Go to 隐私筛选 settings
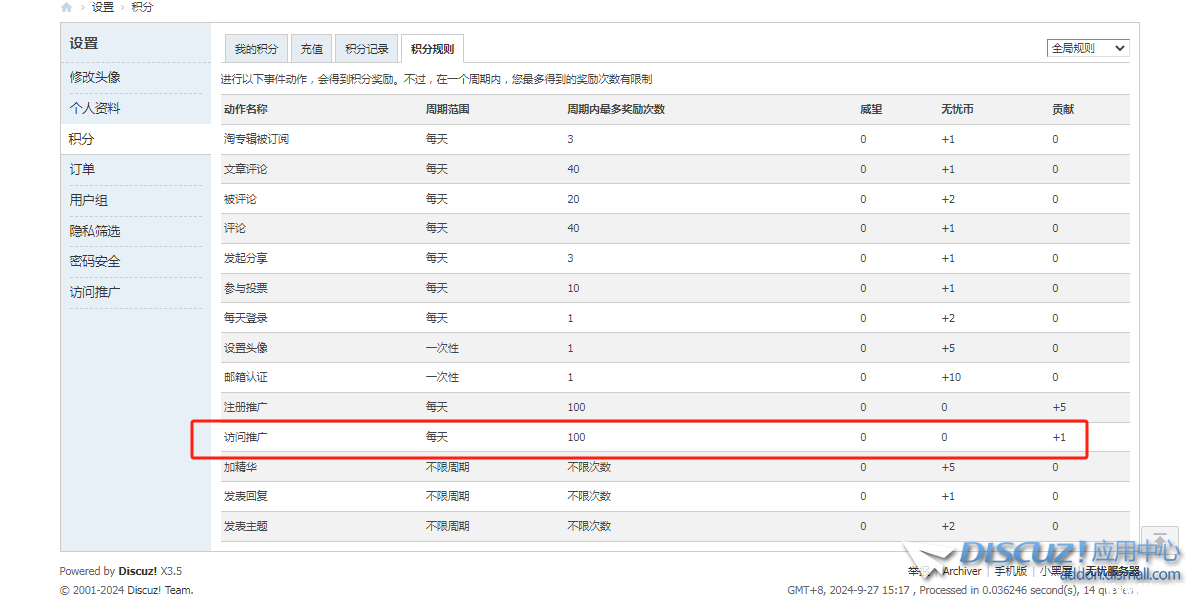Viewport: 1199px width, 600px height. click(95, 231)
